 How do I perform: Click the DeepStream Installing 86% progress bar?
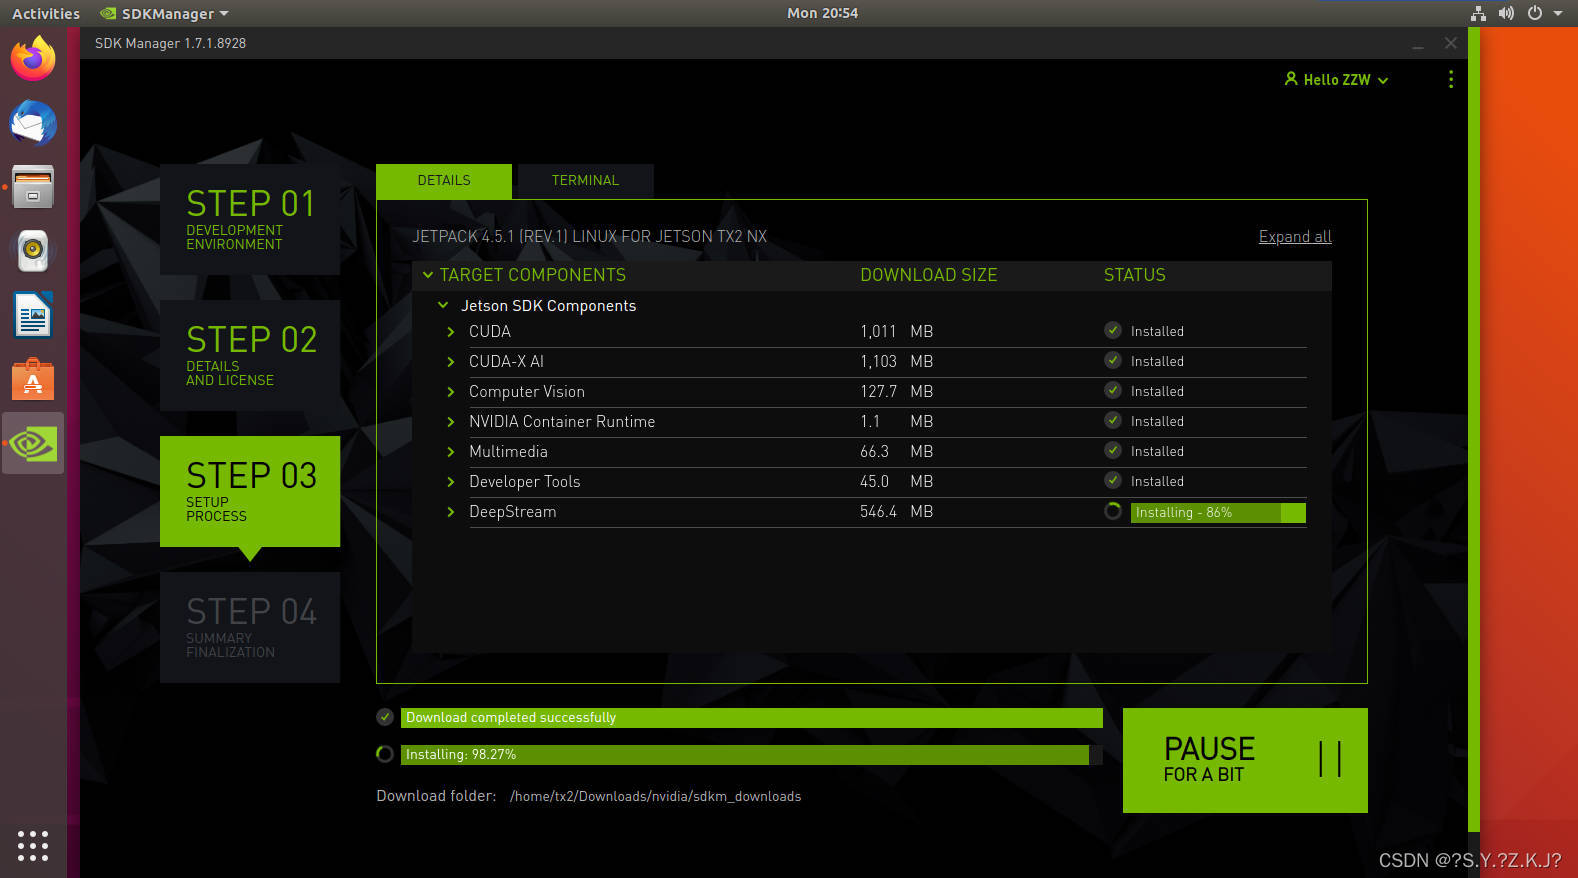[1218, 512]
